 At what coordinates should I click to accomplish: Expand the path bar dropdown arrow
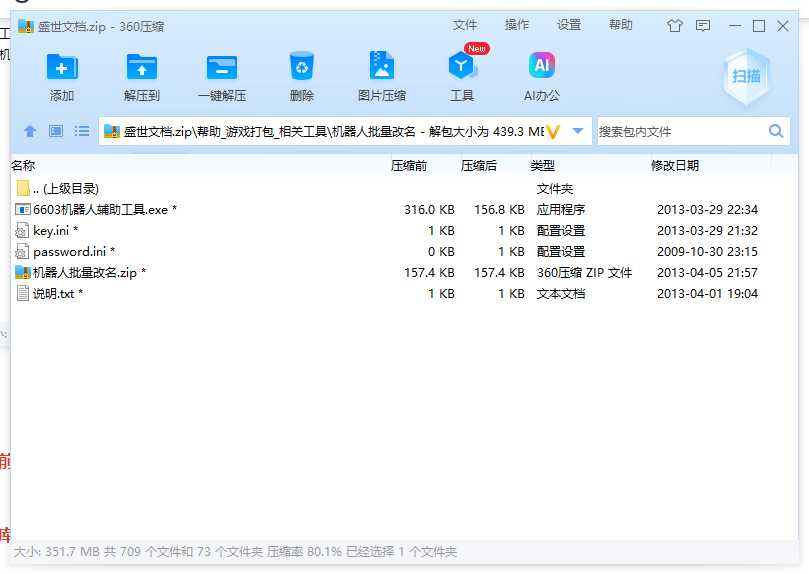578,131
